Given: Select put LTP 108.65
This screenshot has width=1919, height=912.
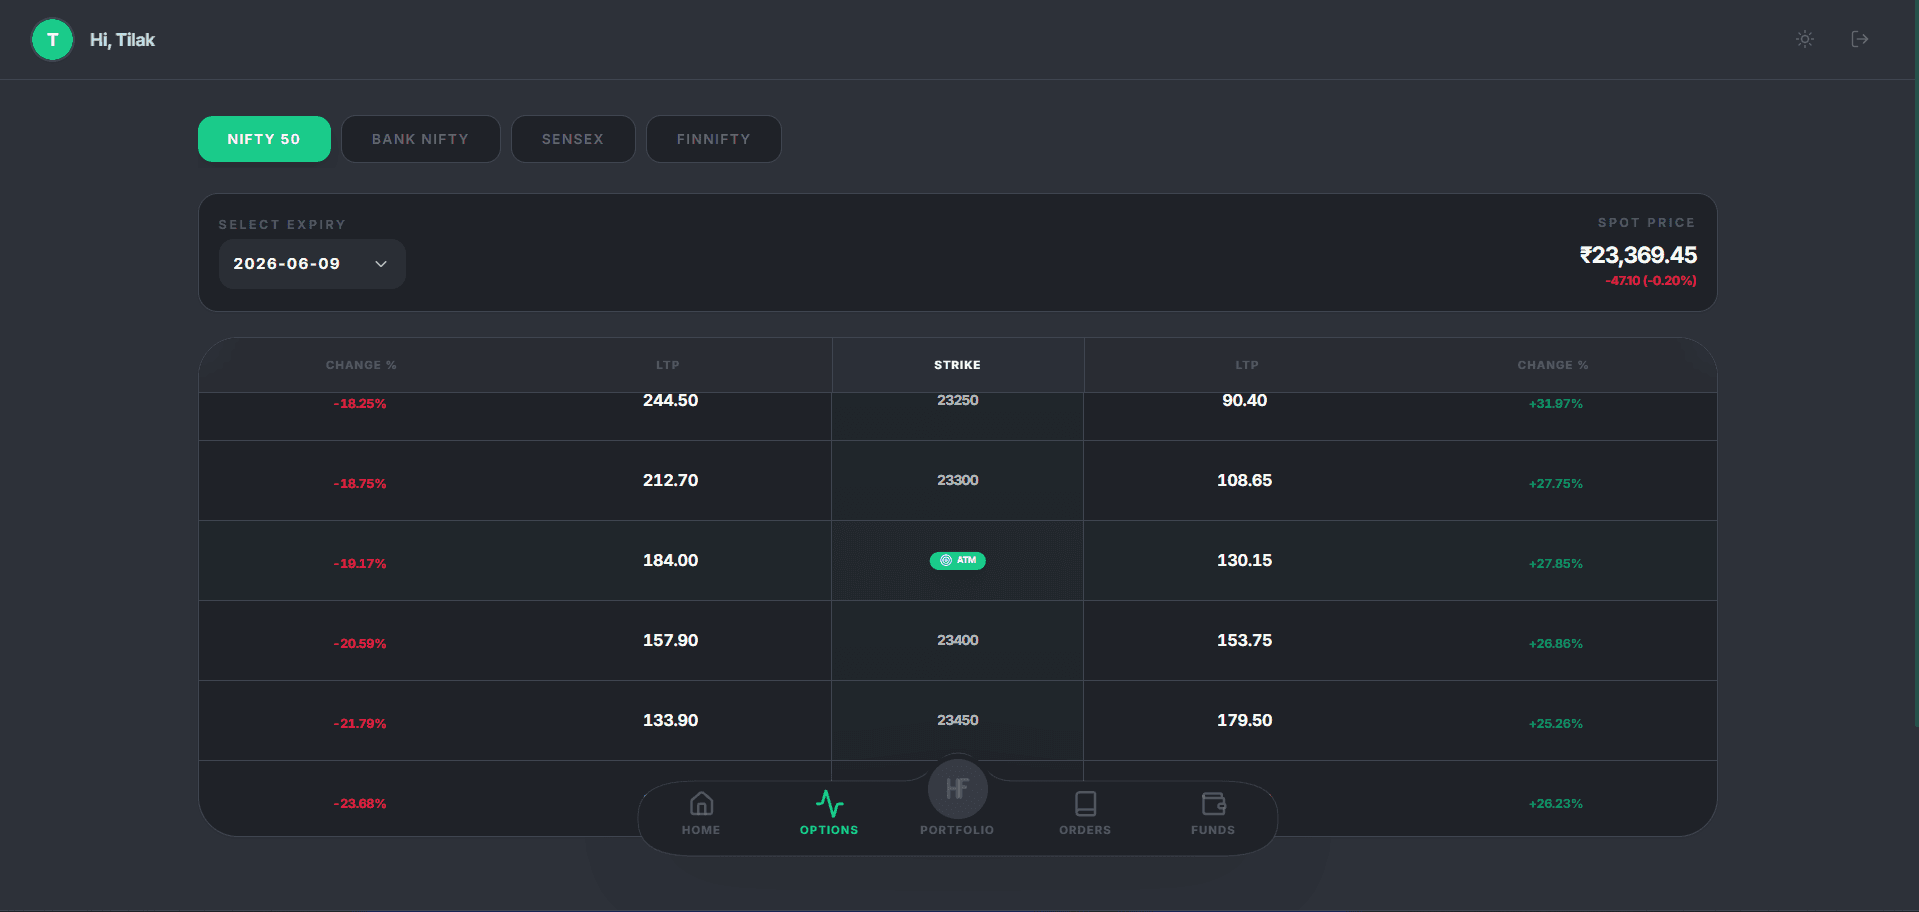Looking at the screenshot, I should tap(1244, 480).
